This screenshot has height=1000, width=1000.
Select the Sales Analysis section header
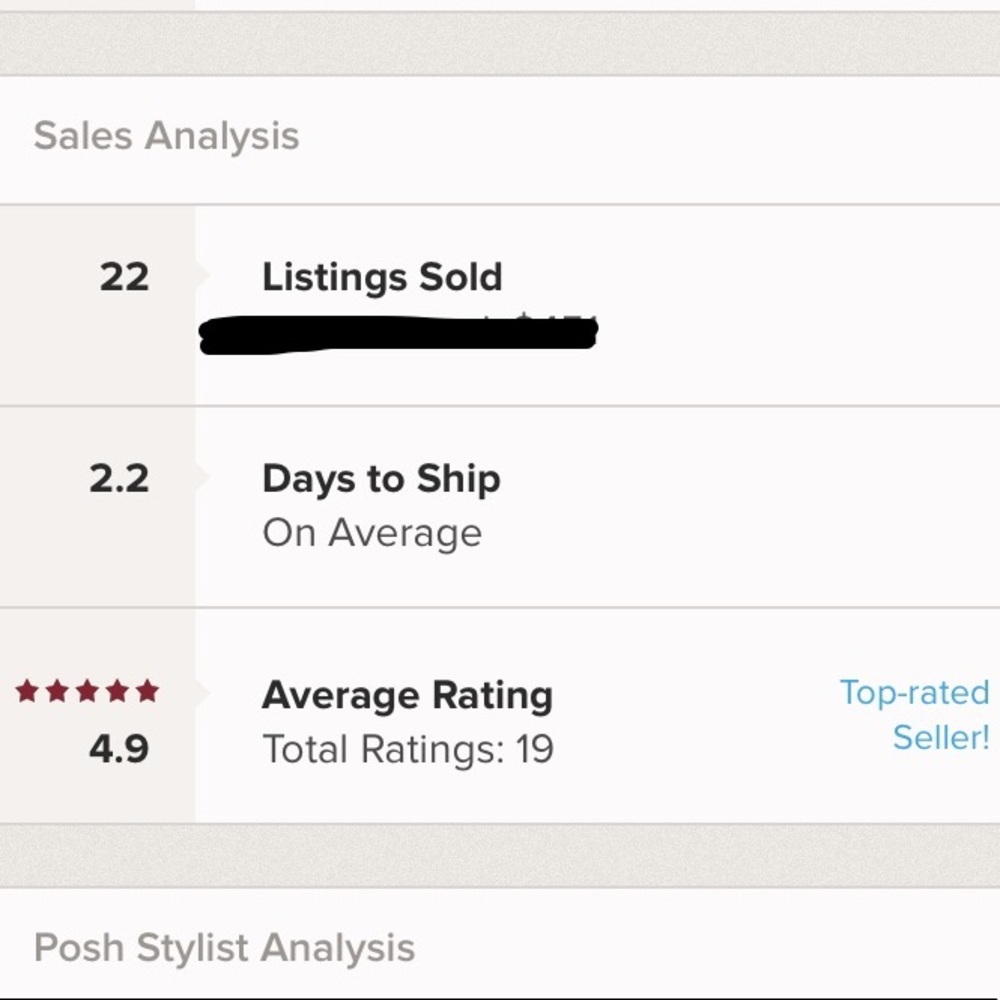[x=167, y=135]
